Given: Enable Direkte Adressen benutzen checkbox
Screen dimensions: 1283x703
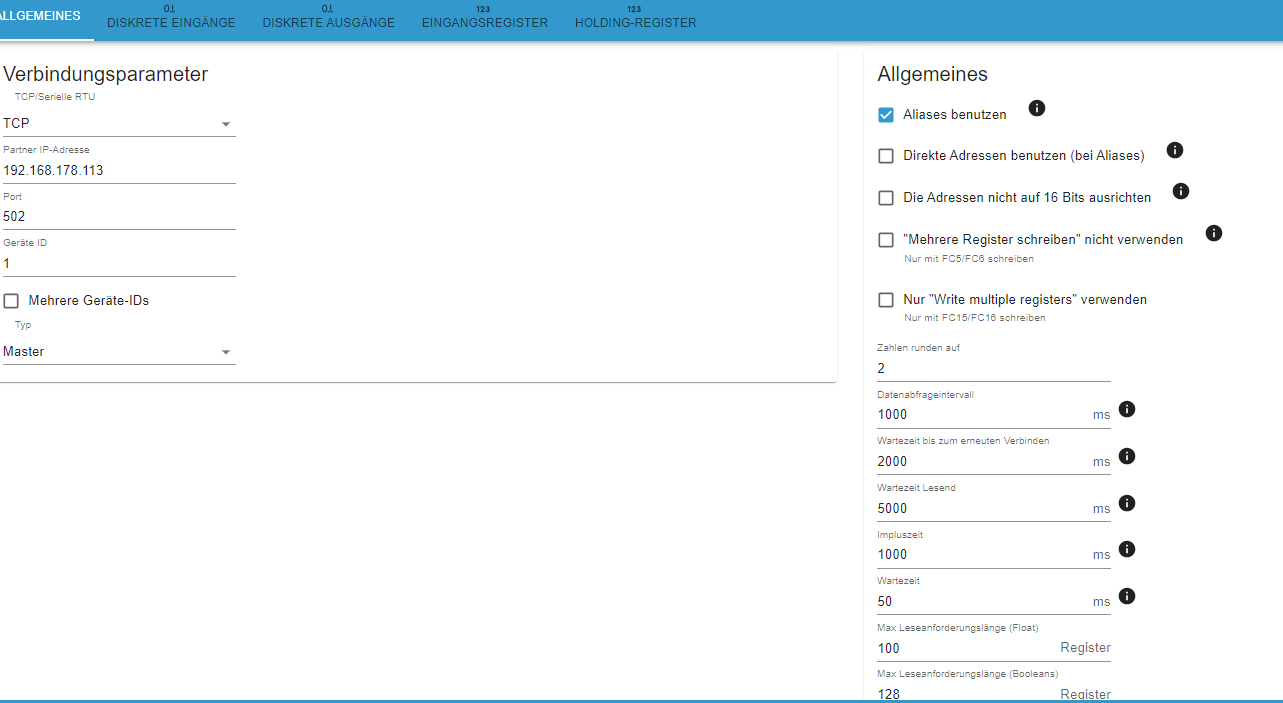Looking at the screenshot, I should [886, 156].
